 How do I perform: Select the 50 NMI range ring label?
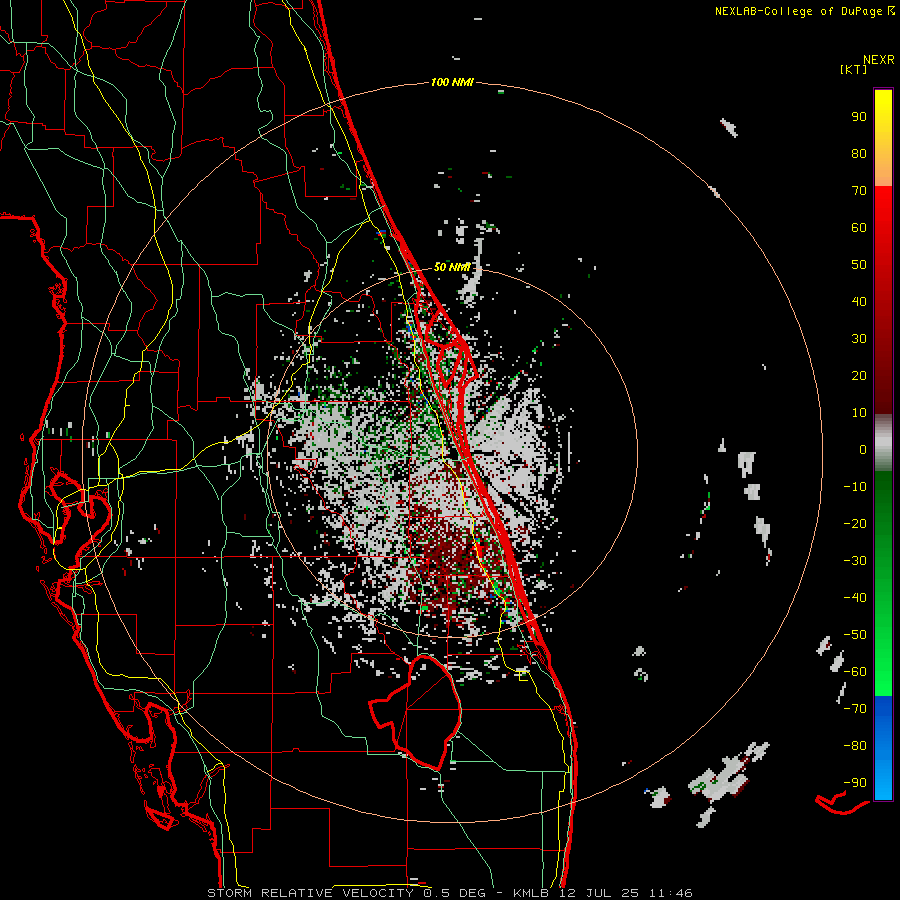click(452, 267)
